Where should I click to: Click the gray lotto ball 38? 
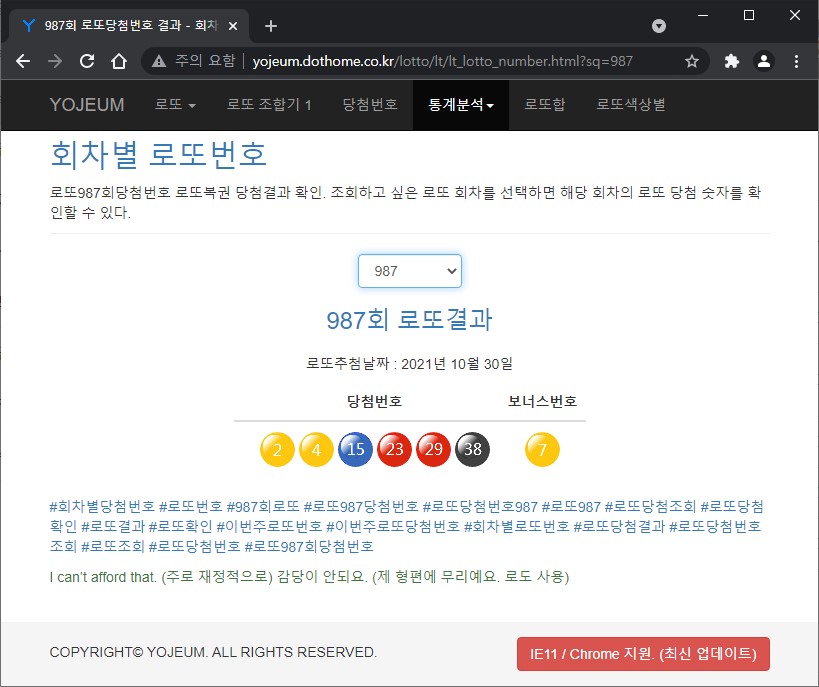click(x=473, y=449)
